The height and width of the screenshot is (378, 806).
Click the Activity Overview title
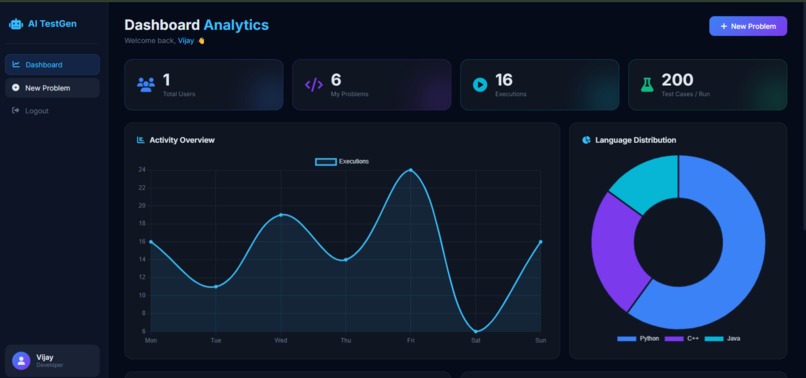coord(182,140)
